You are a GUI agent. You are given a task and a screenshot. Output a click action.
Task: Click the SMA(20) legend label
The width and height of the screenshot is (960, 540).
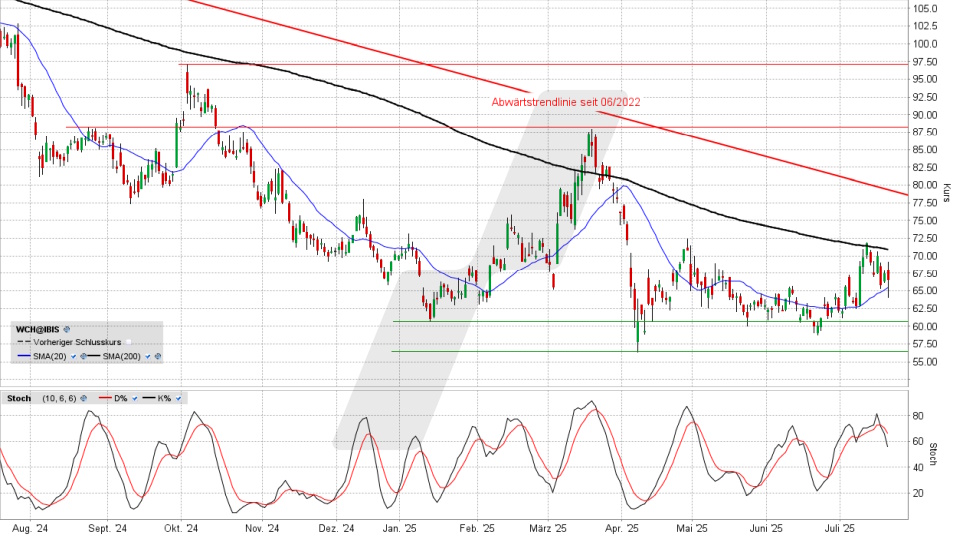tap(50, 356)
